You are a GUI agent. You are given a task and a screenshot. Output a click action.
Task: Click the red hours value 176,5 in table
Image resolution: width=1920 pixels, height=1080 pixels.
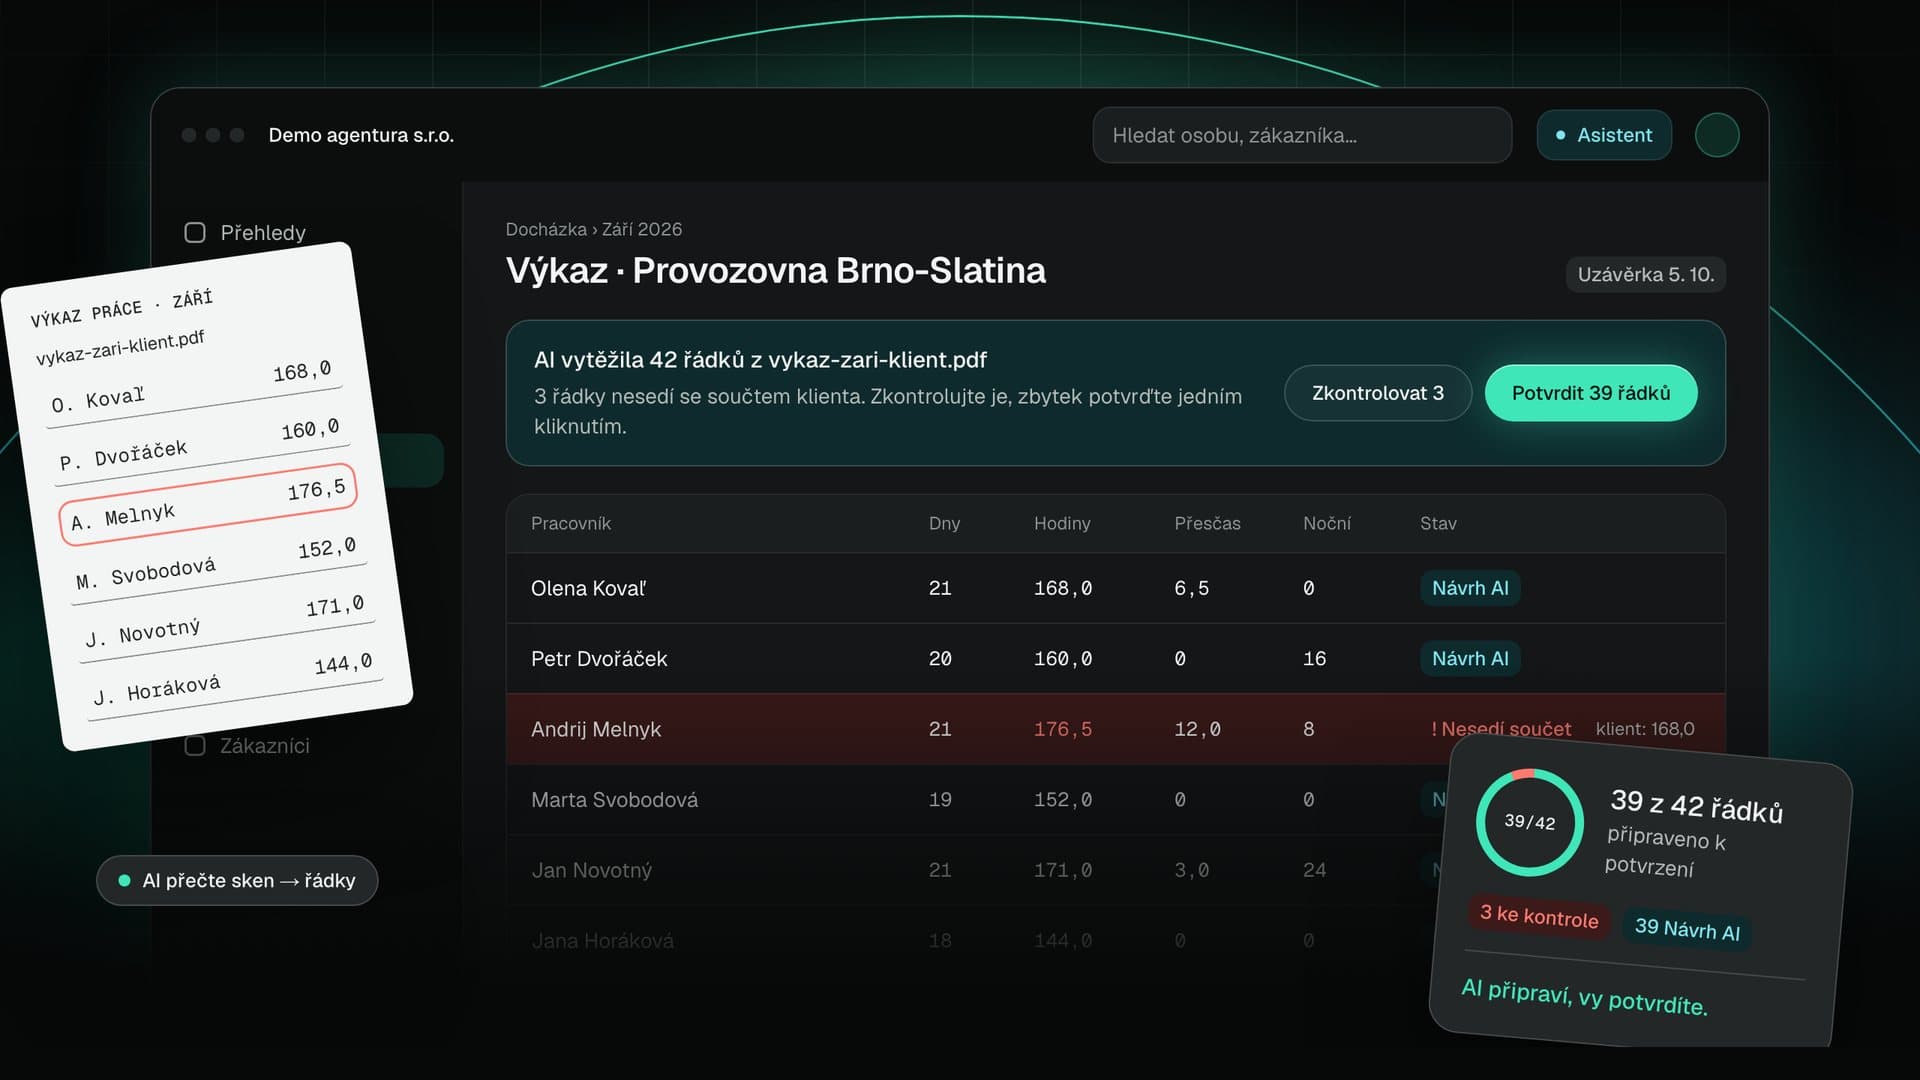(x=1062, y=729)
